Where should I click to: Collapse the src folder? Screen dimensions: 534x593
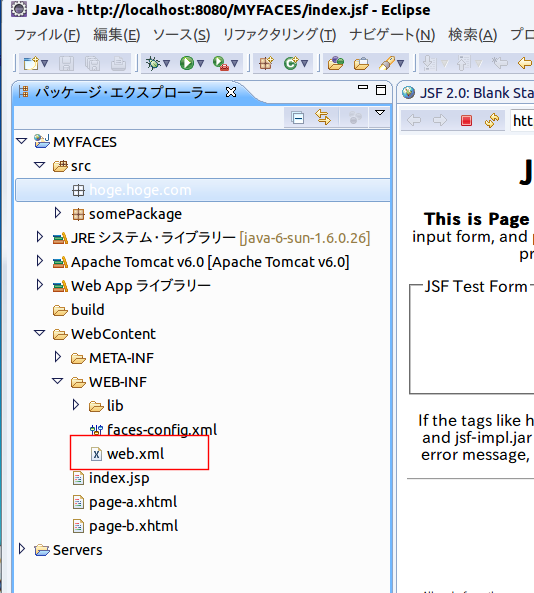coord(40,165)
